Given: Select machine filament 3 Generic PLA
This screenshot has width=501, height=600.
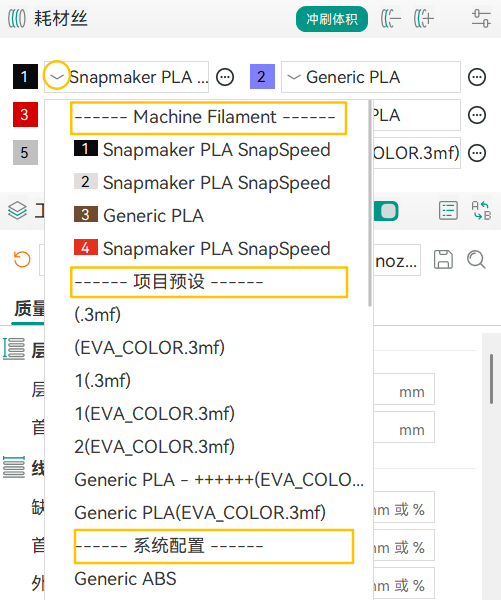Looking at the screenshot, I should click(207, 215).
